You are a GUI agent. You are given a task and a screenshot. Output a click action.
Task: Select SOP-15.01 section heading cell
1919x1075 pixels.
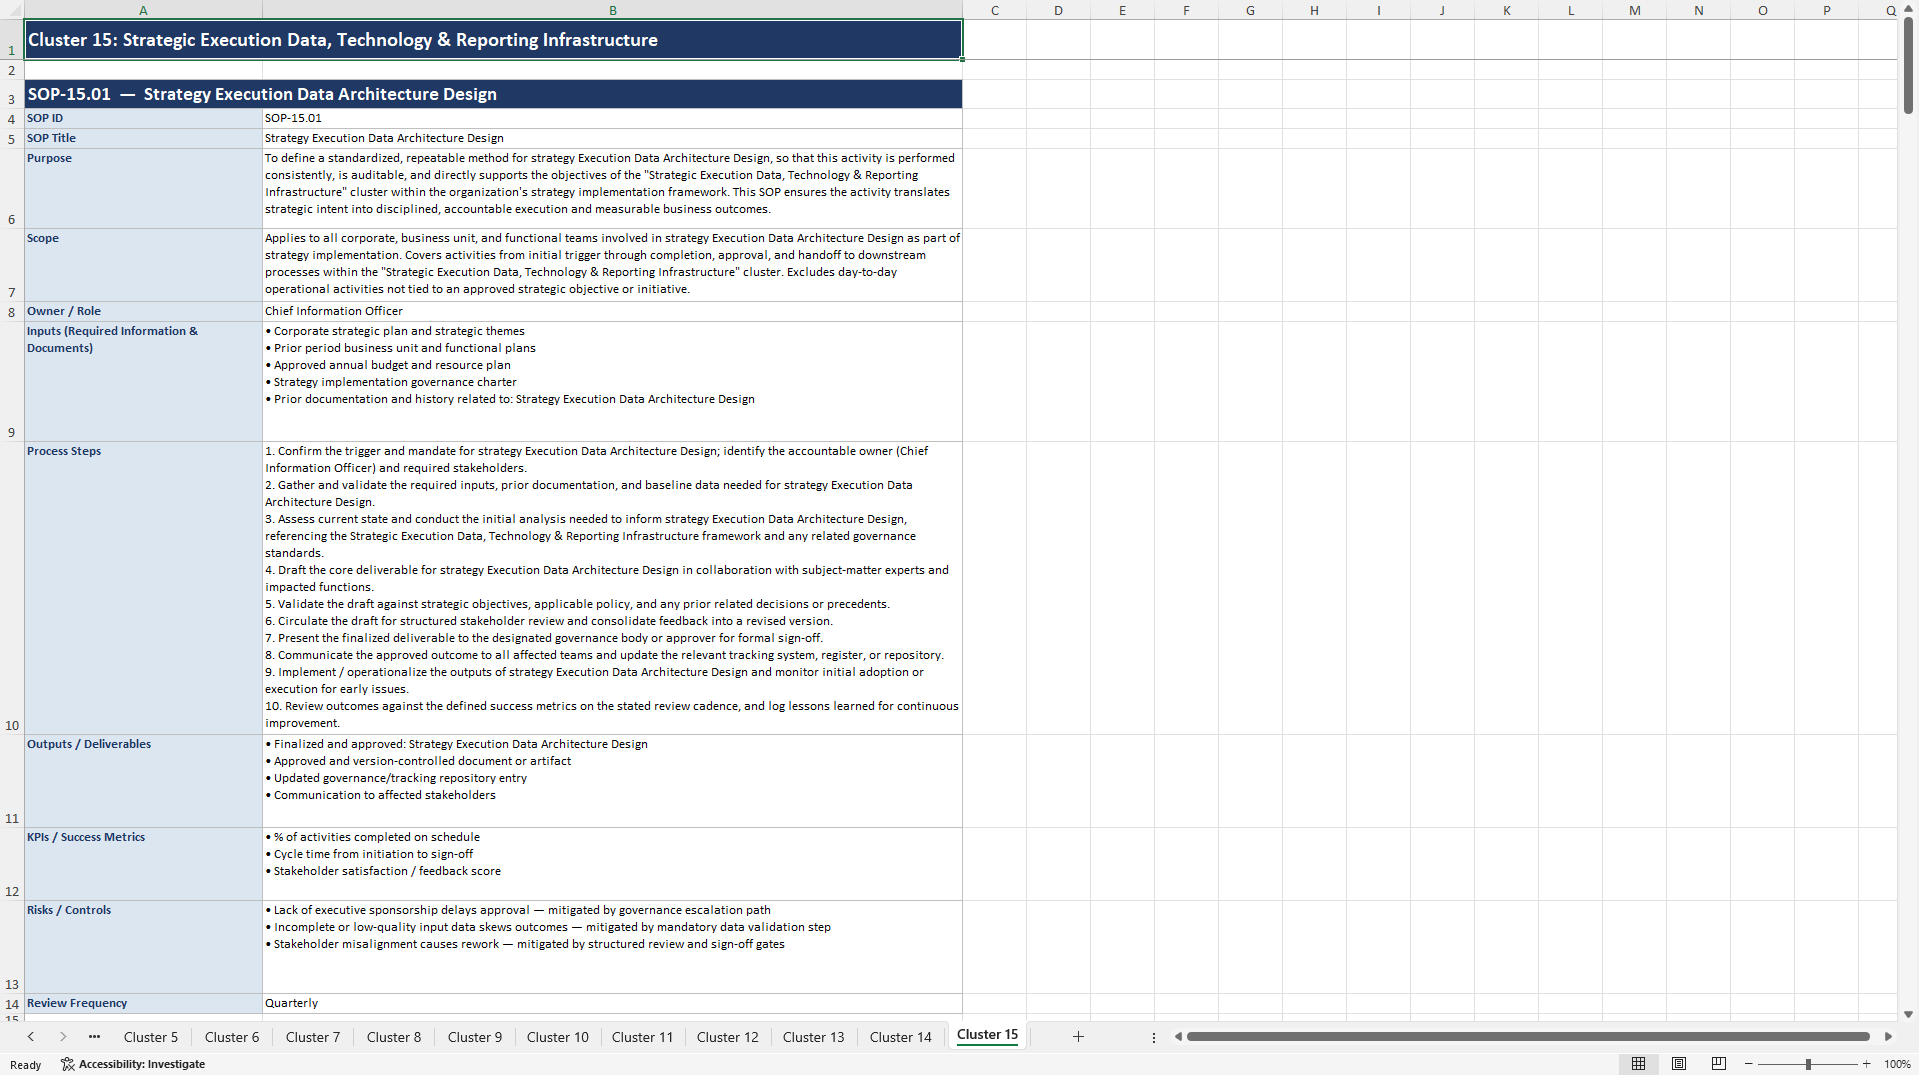click(x=493, y=94)
